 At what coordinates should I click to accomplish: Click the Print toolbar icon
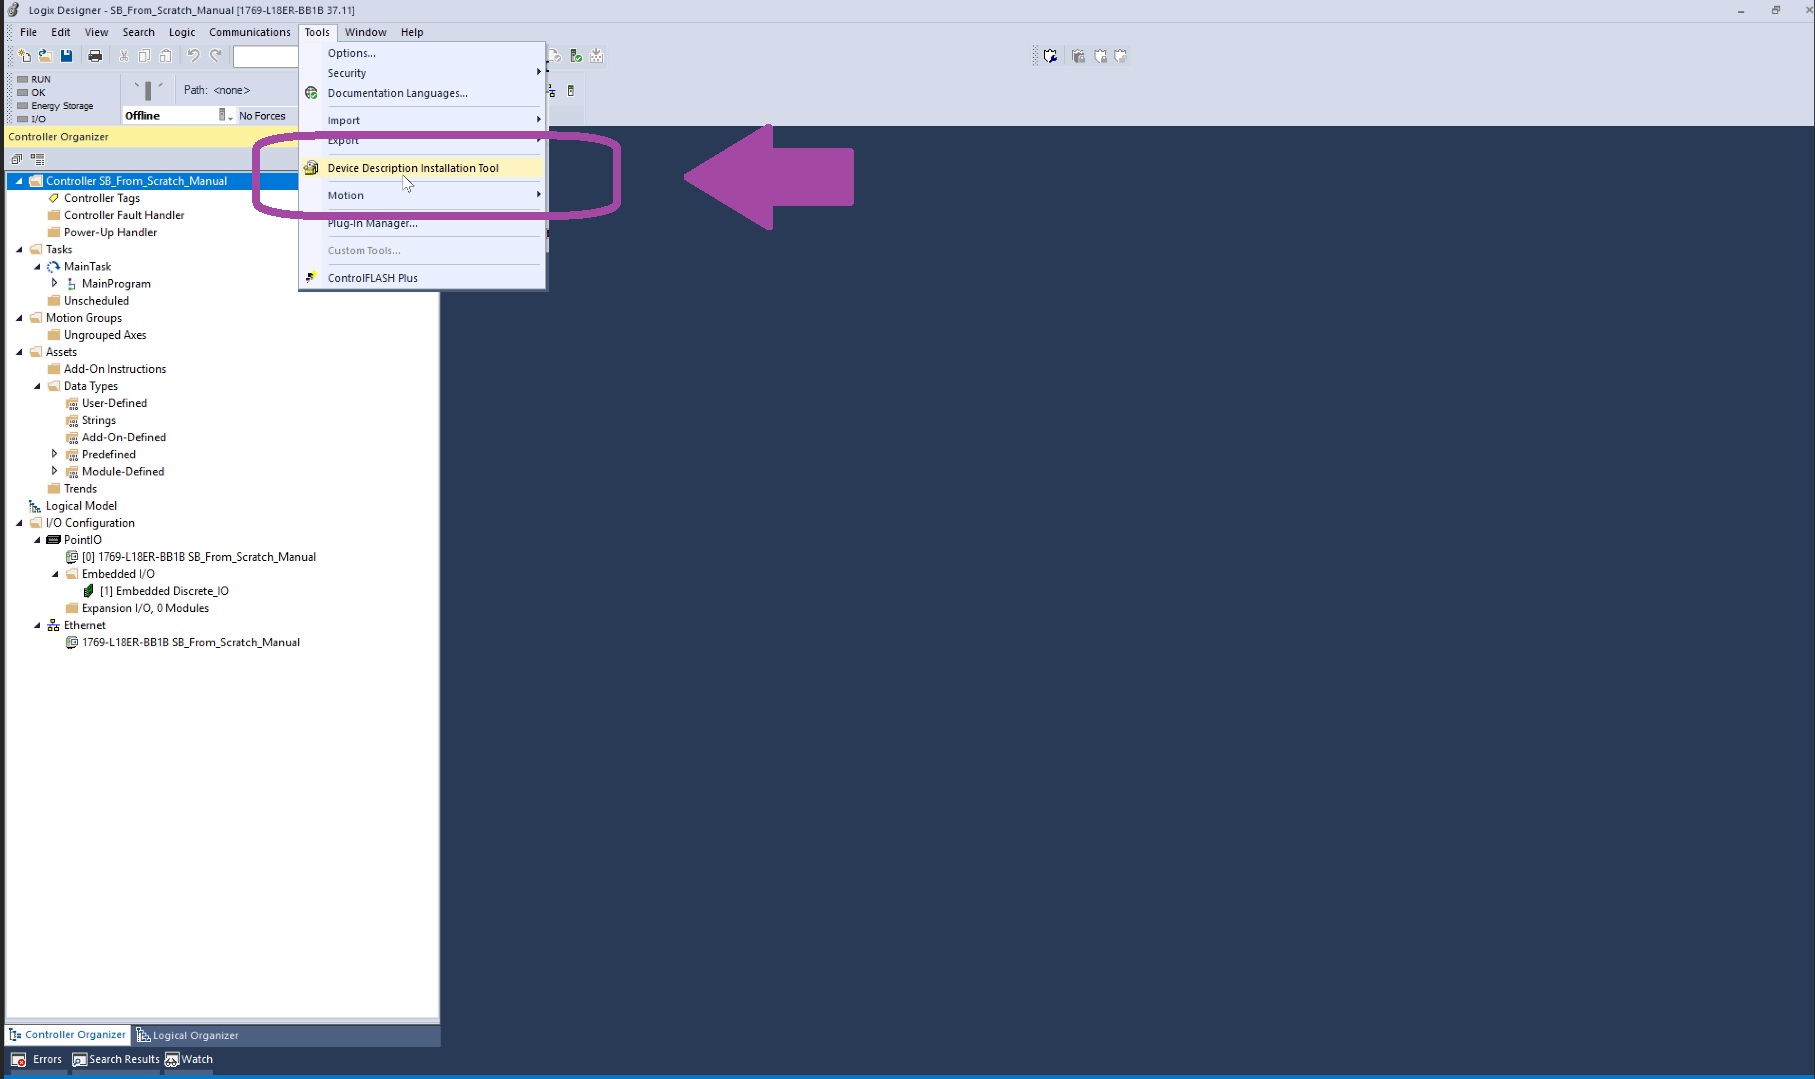tap(95, 56)
